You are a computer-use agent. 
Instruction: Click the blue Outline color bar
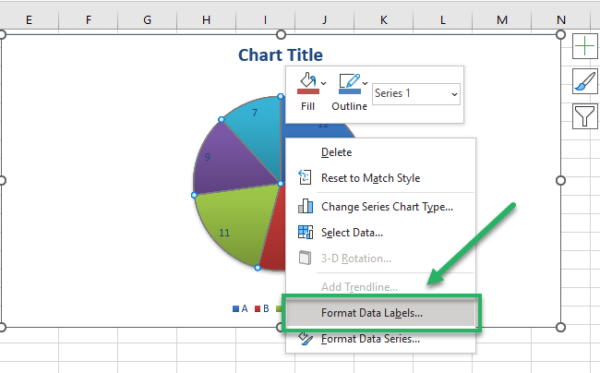point(350,91)
